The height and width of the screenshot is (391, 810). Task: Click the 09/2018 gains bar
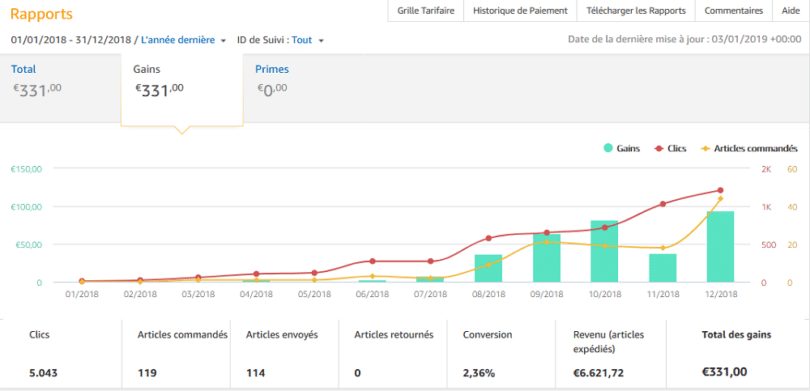tap(547, 258)
